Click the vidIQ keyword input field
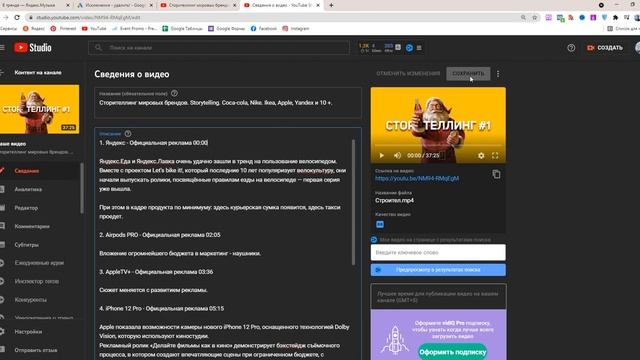640x360 pixels. click(438, 252)
